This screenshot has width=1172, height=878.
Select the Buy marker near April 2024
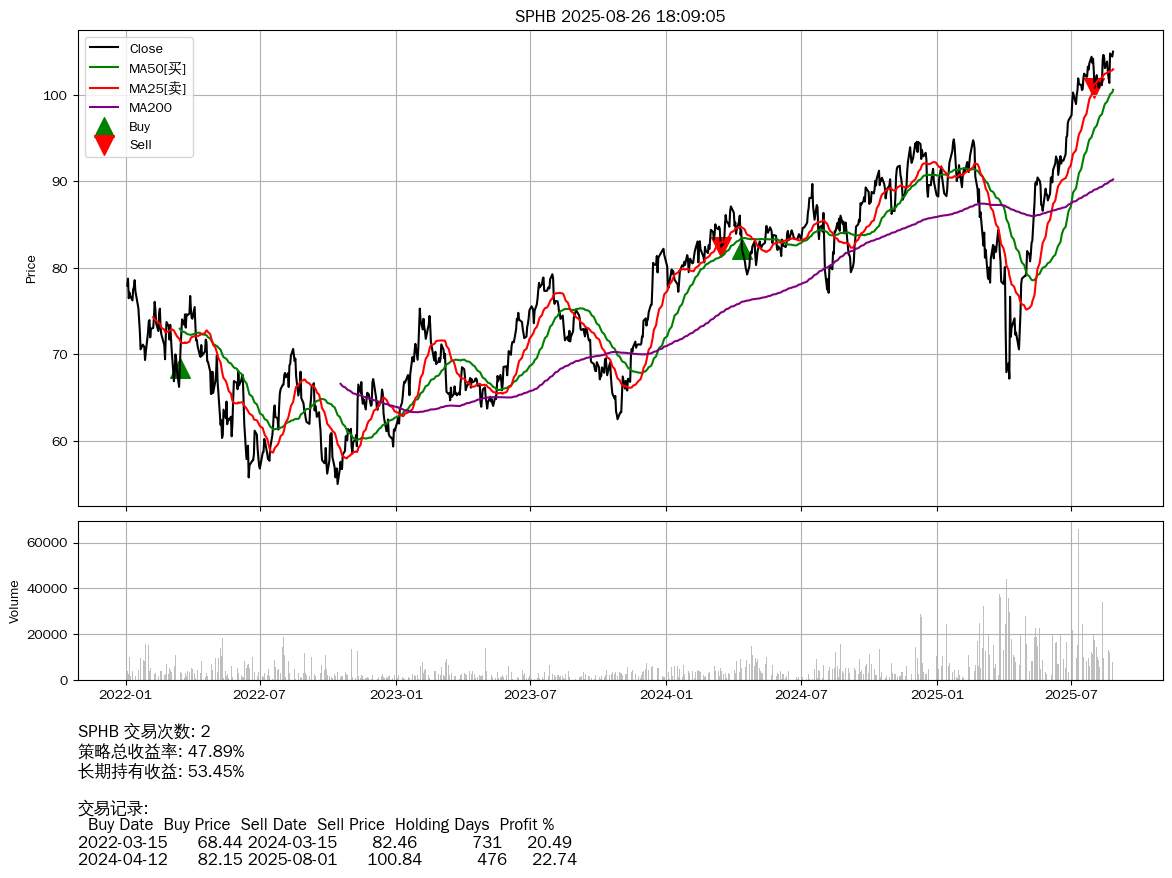pos(741,249)
